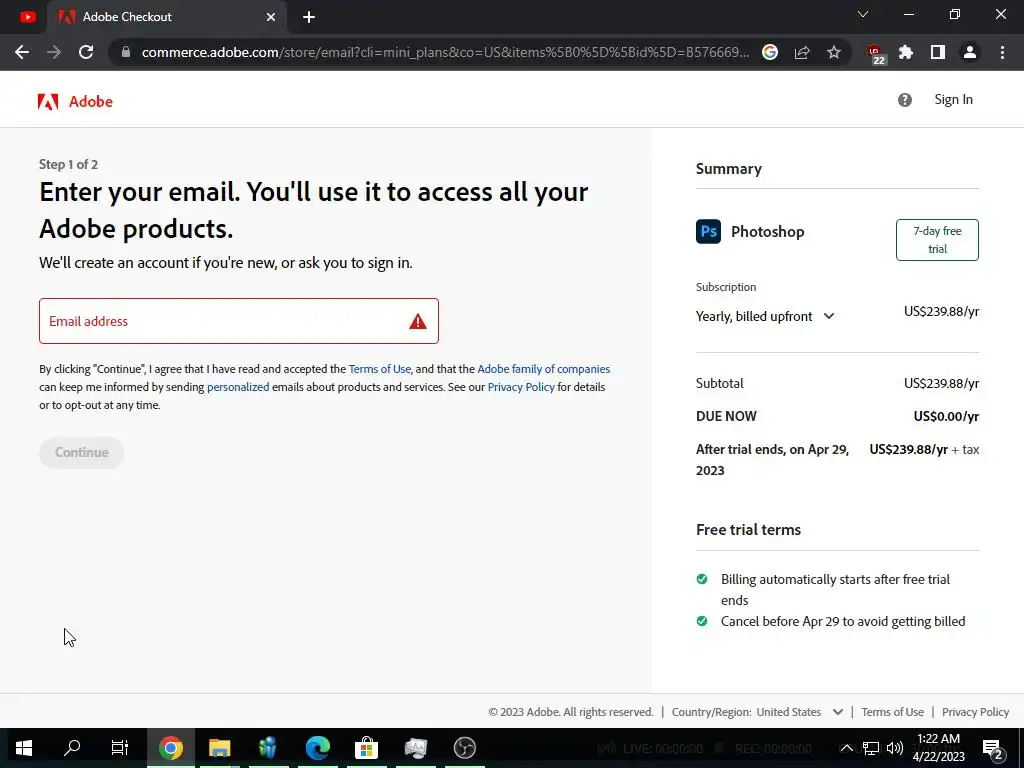Screen dimensions: 1024x768
Task: Click the browser forward arrow
Action: (x=54, y=52)
